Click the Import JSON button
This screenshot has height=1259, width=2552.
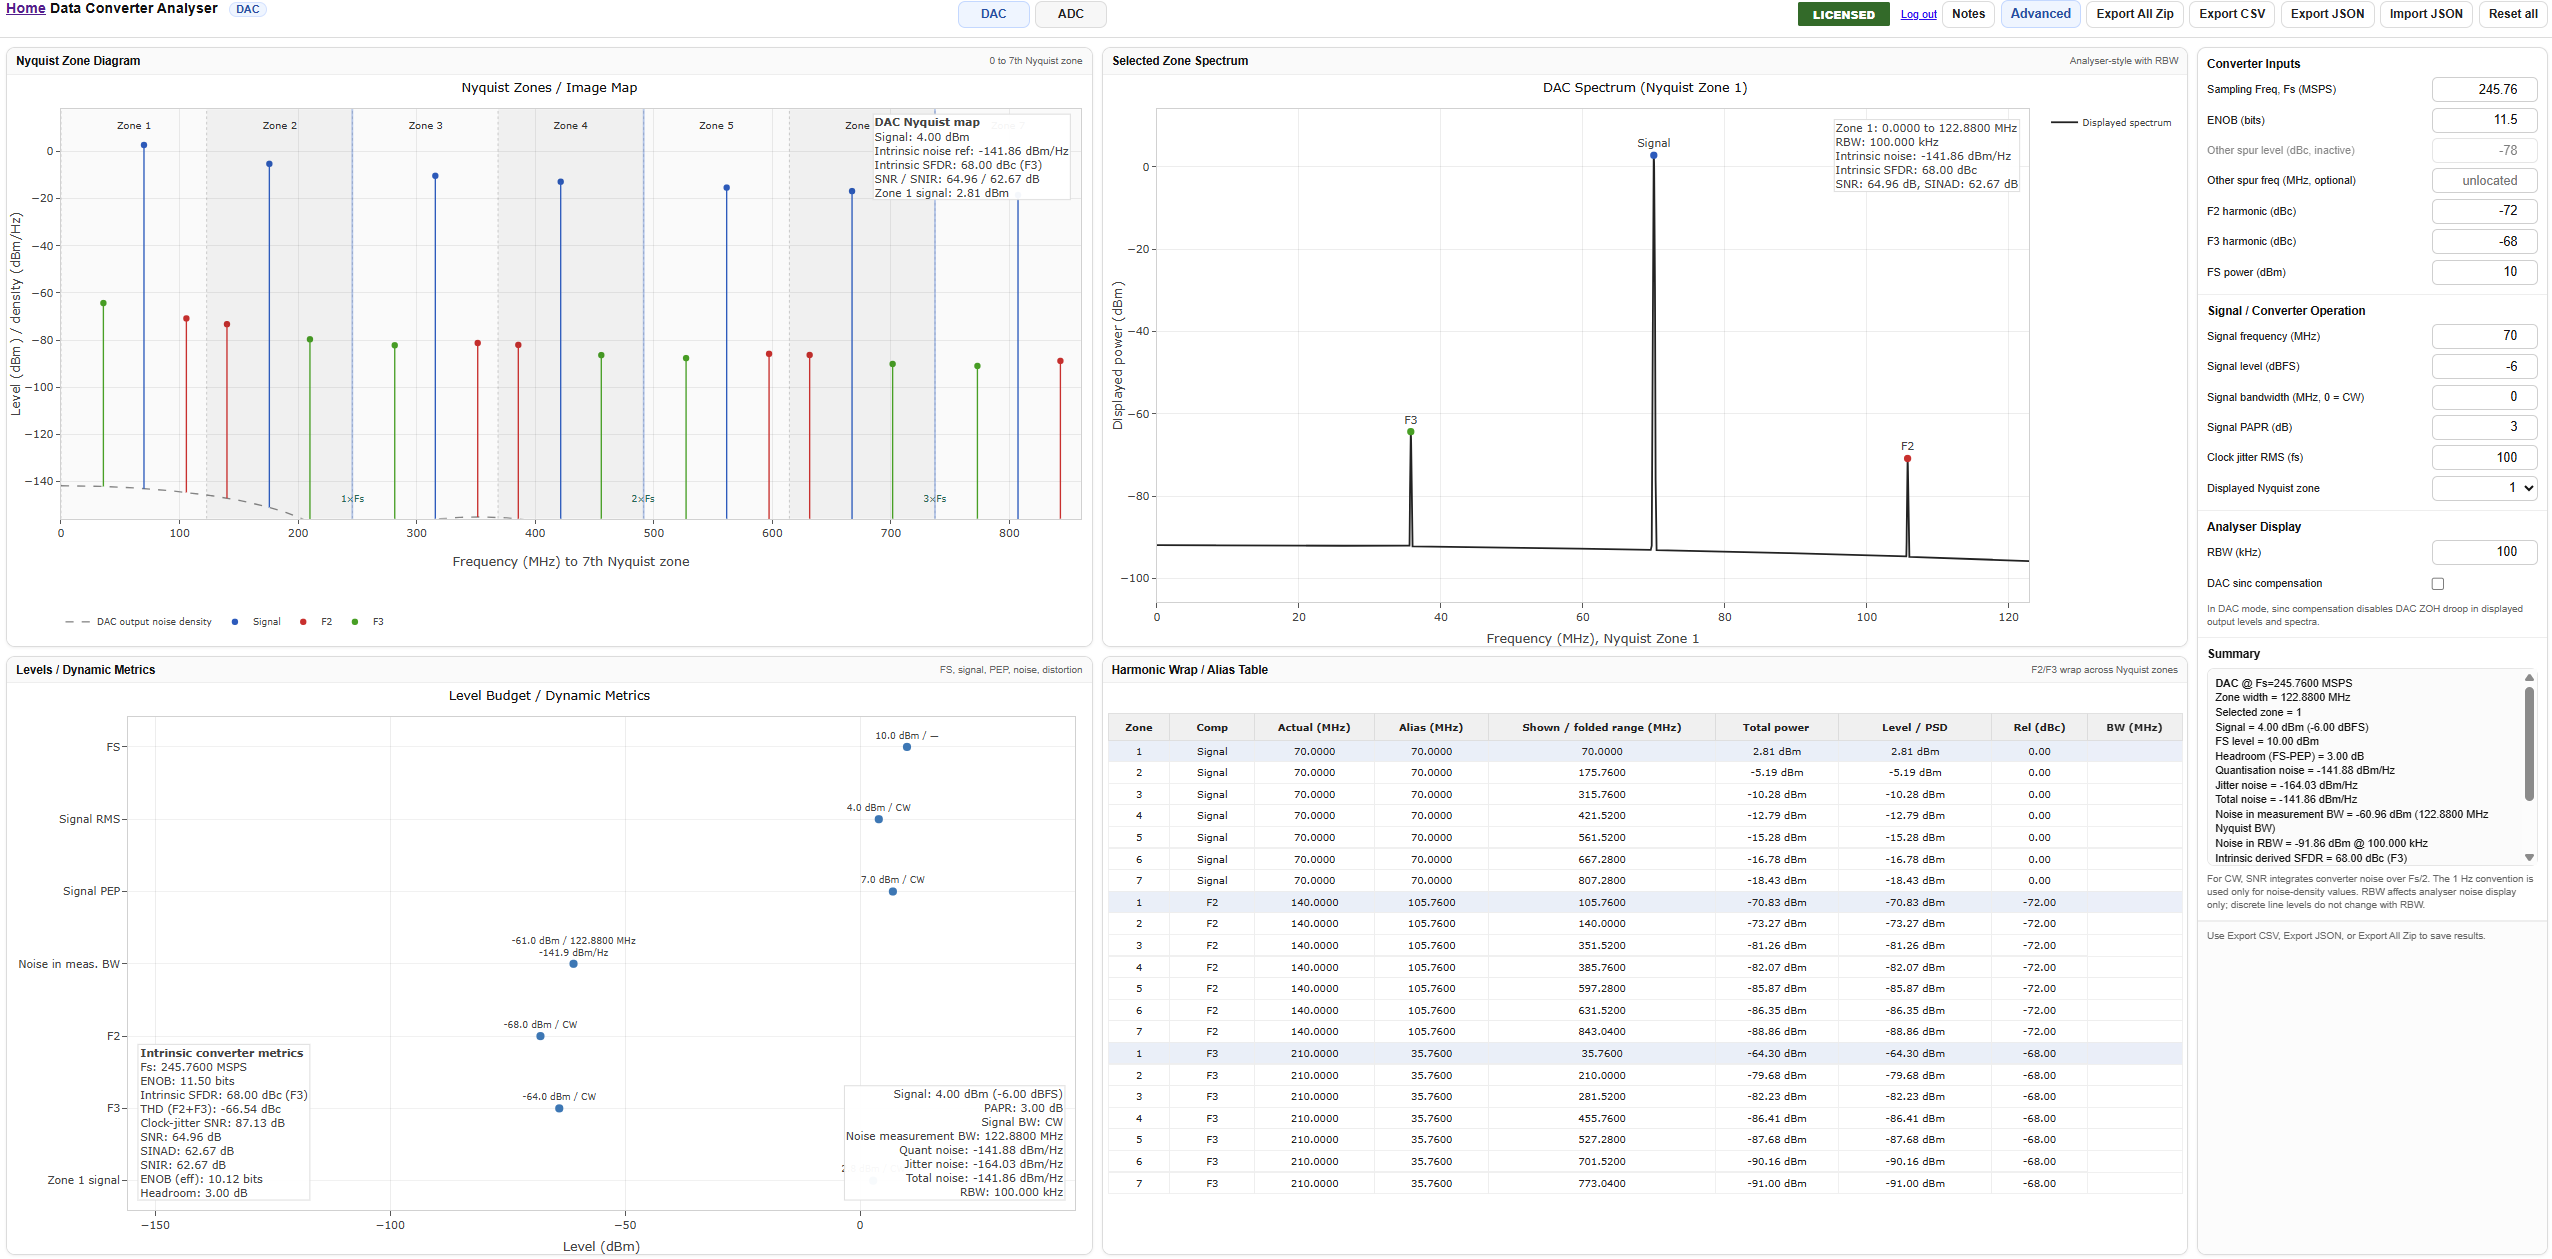2425,14
